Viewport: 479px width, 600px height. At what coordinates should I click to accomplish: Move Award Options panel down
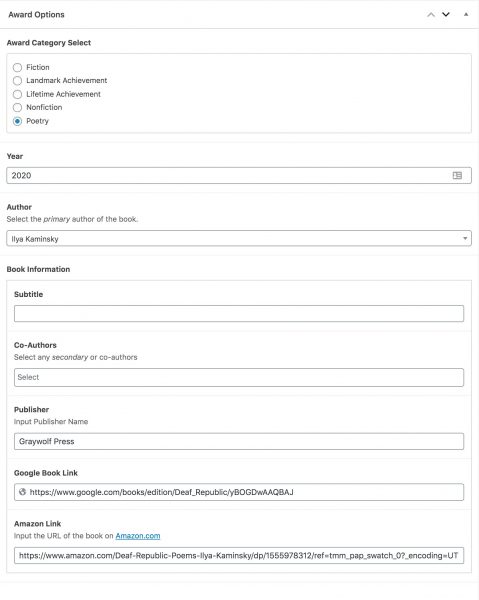click(446, 15)
